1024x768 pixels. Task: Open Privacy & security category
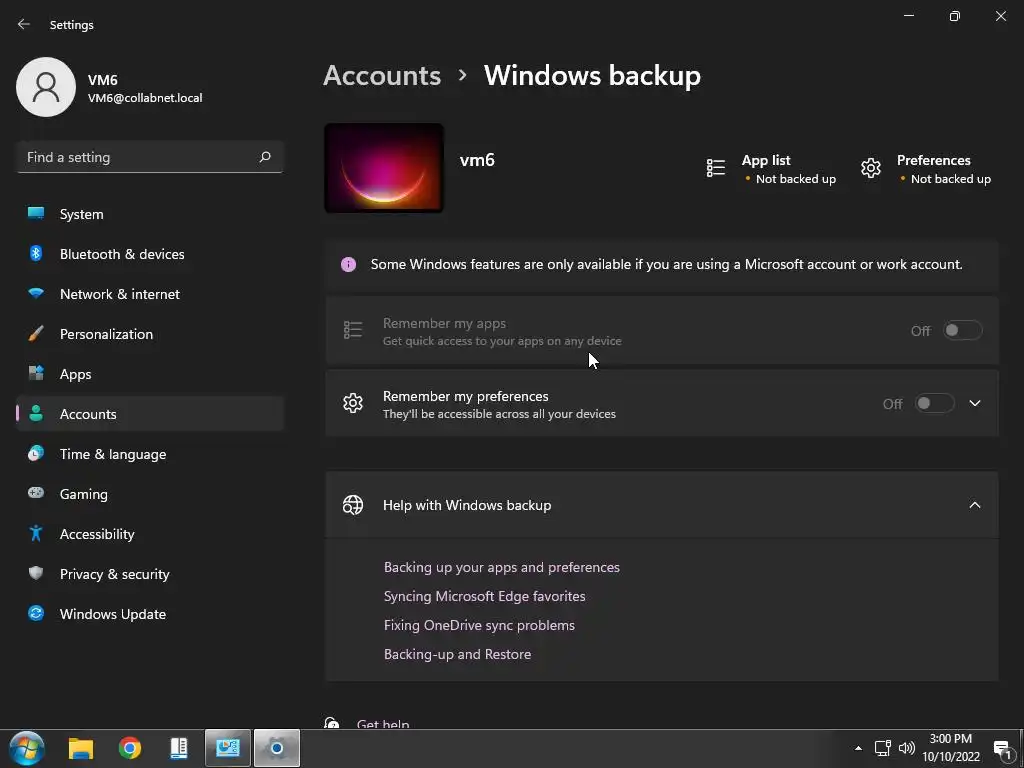pos(150,574)
